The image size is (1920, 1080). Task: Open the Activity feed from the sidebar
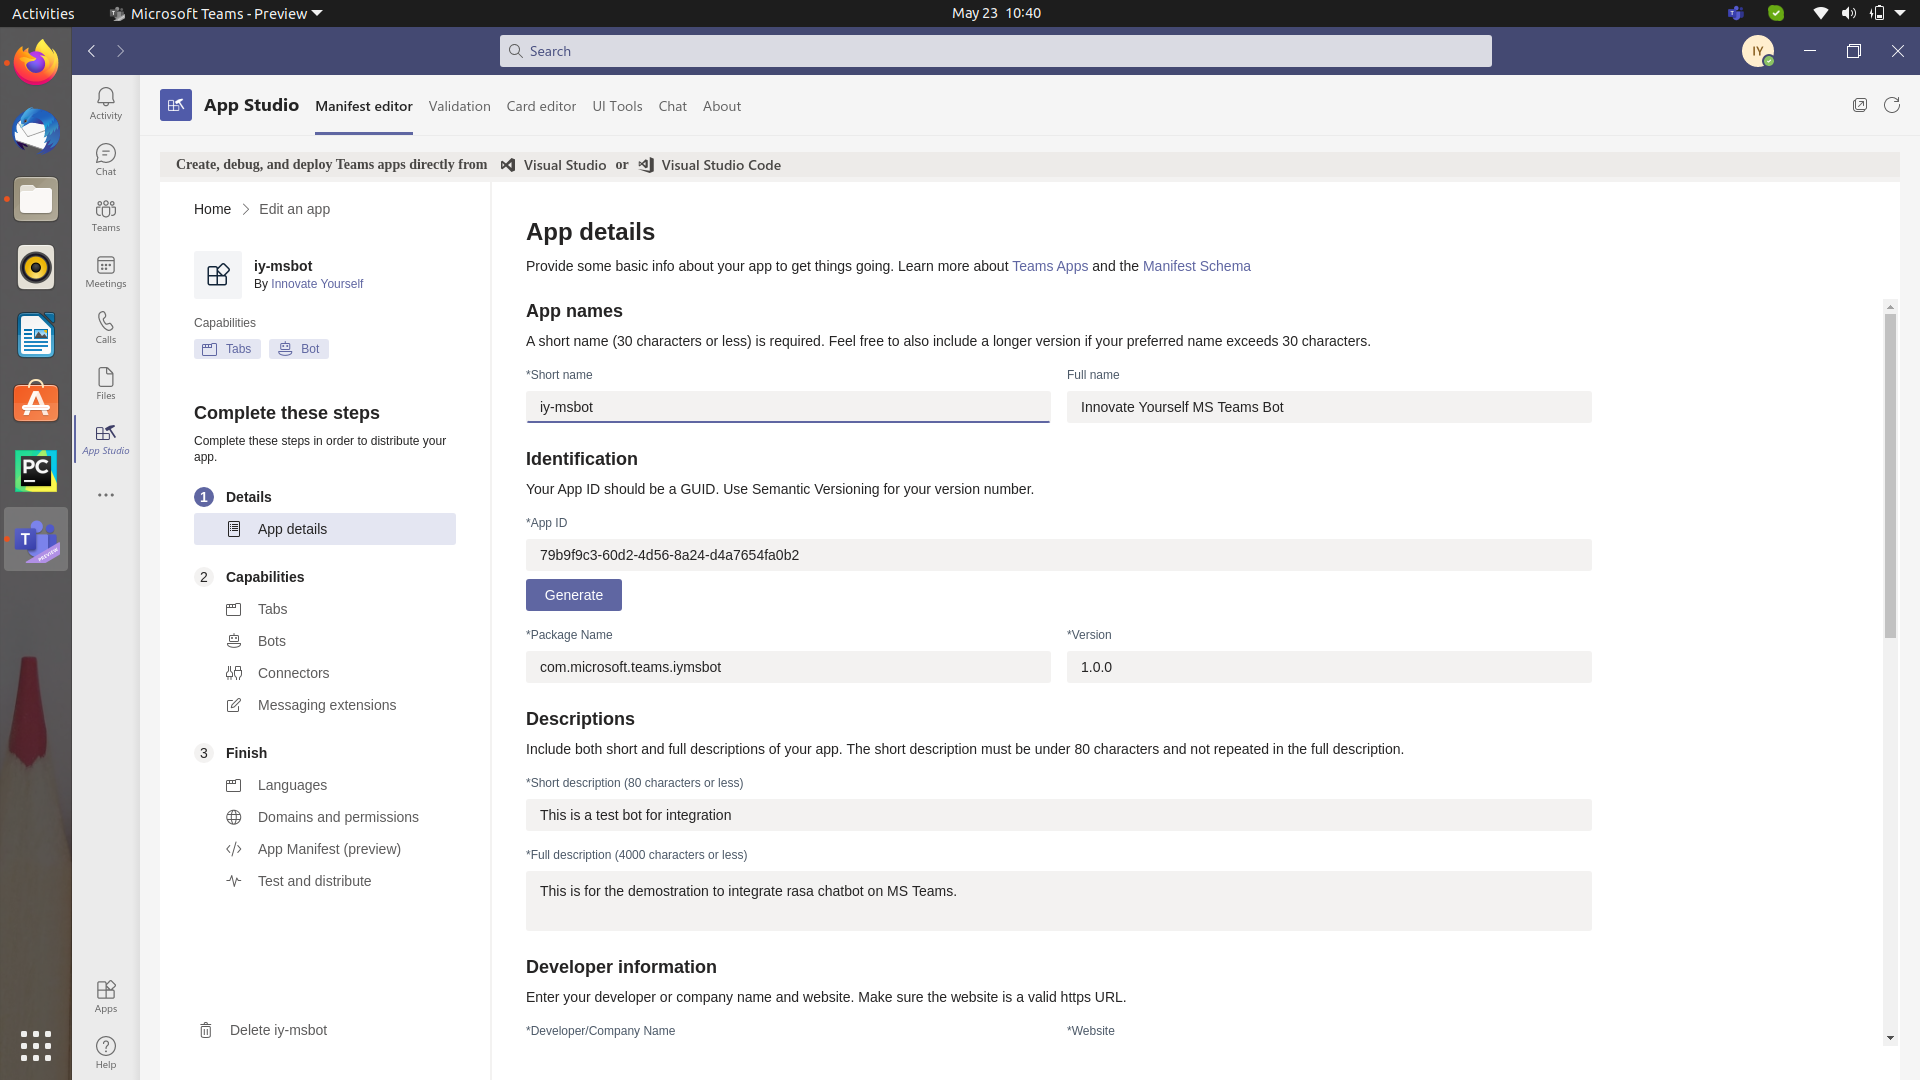point(105,103)
